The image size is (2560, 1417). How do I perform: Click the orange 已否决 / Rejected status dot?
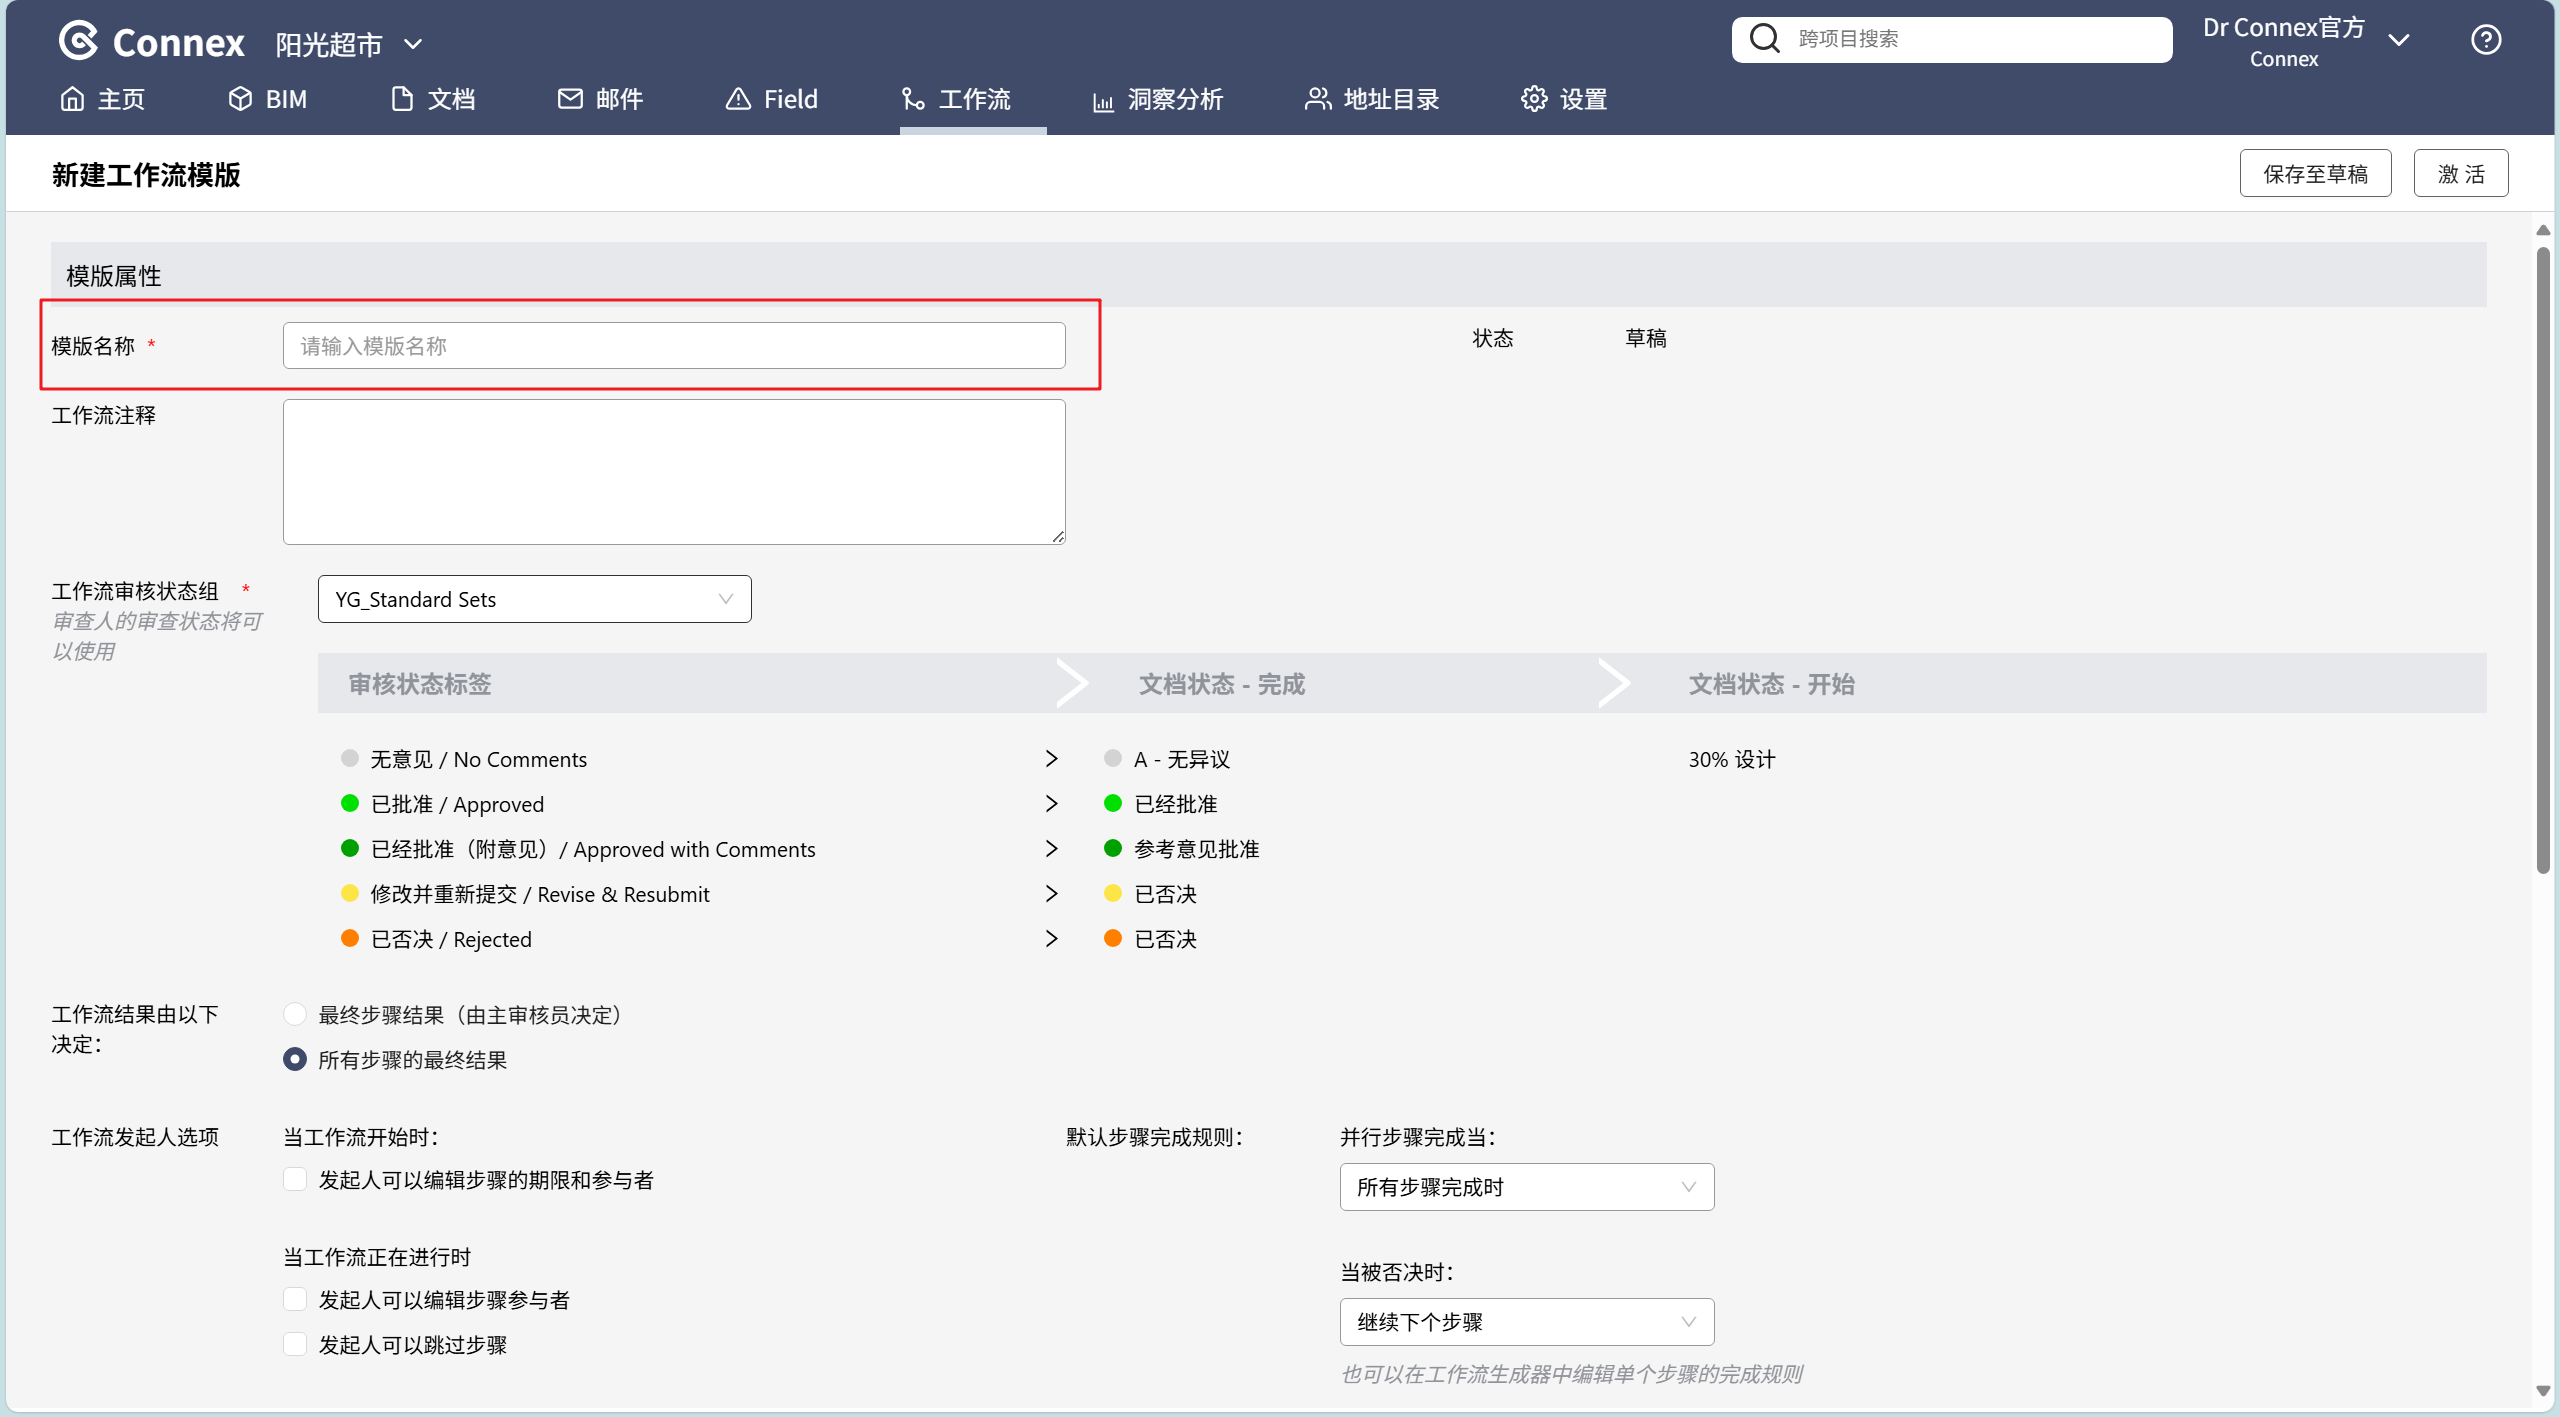[350, 939]
